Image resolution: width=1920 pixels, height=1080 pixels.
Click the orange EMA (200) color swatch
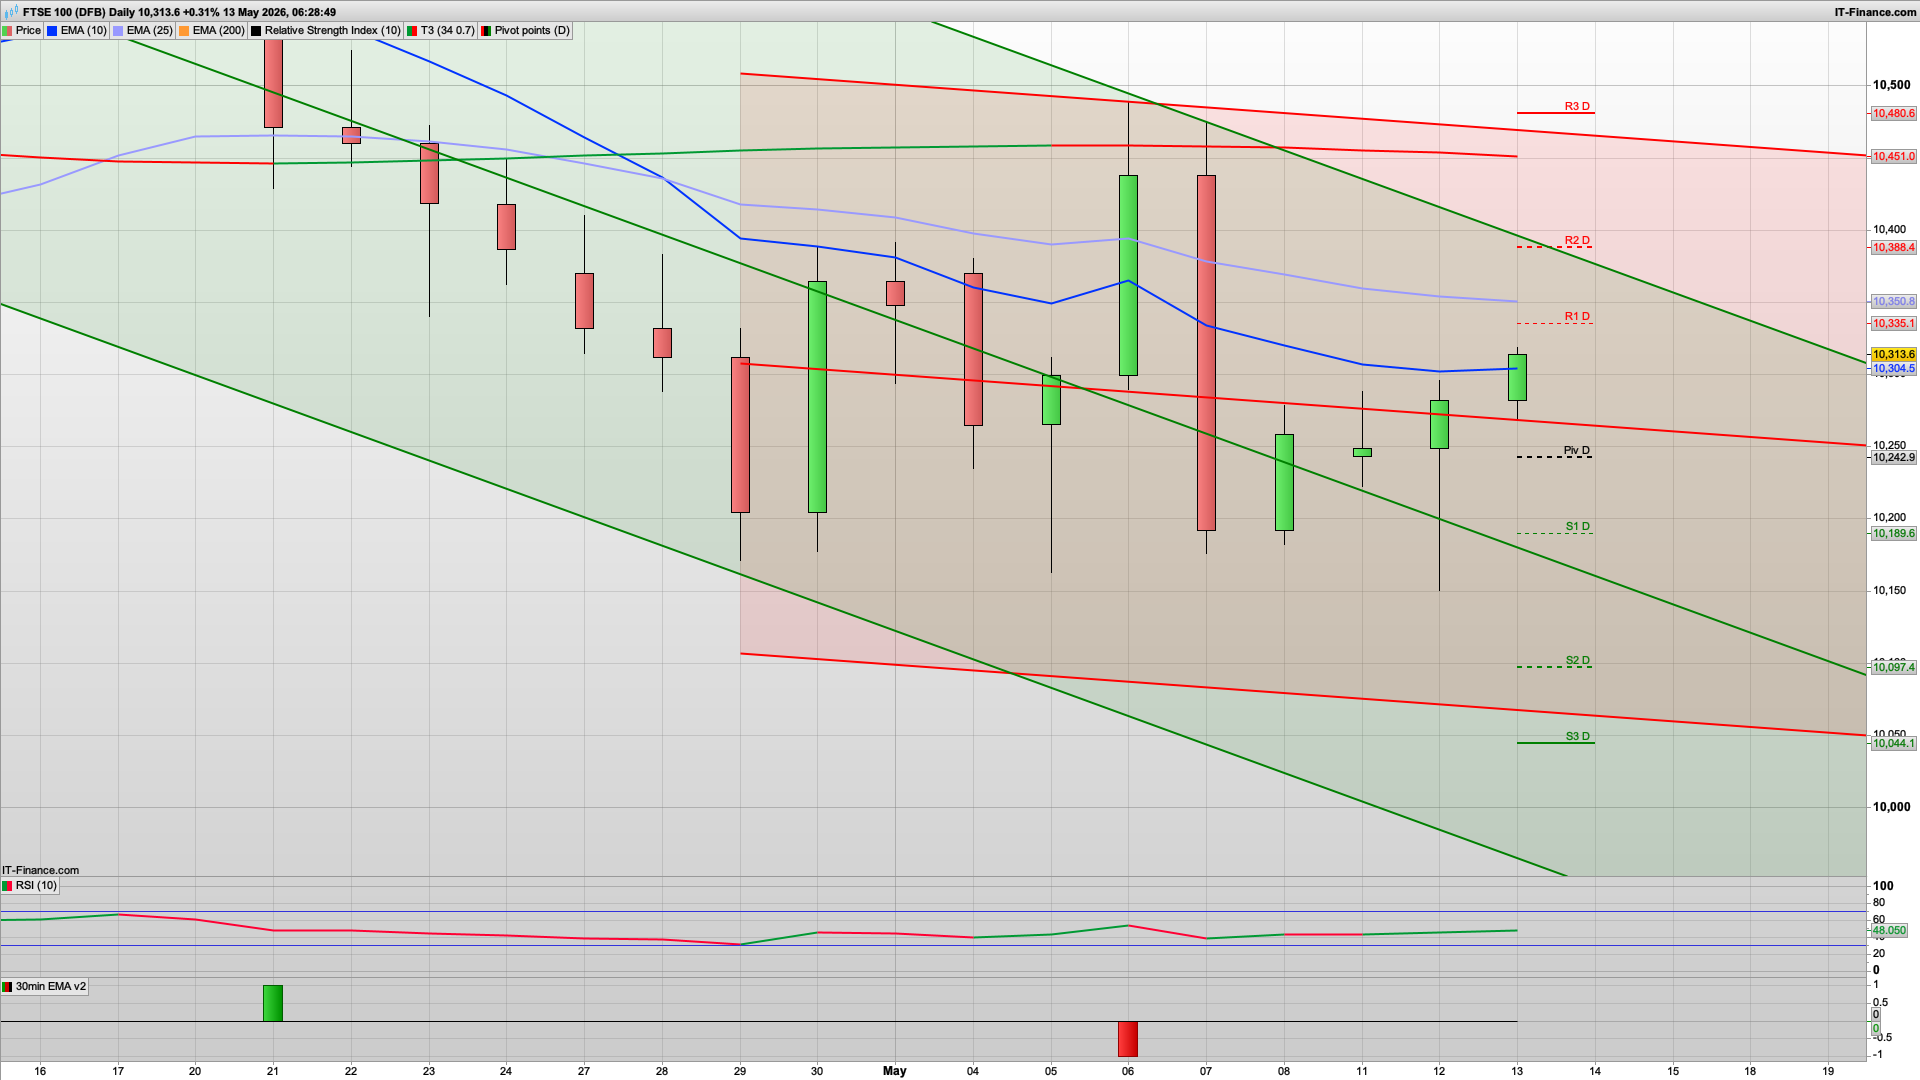tap(184, 31)
